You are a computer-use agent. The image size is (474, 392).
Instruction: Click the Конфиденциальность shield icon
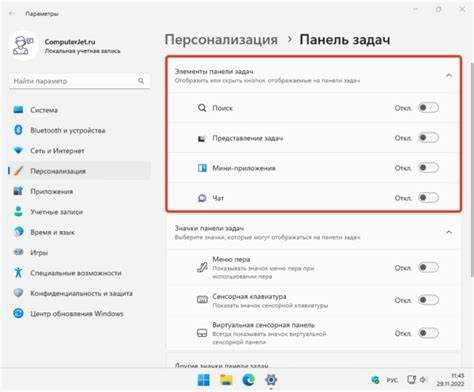click(x=18, y=293)
